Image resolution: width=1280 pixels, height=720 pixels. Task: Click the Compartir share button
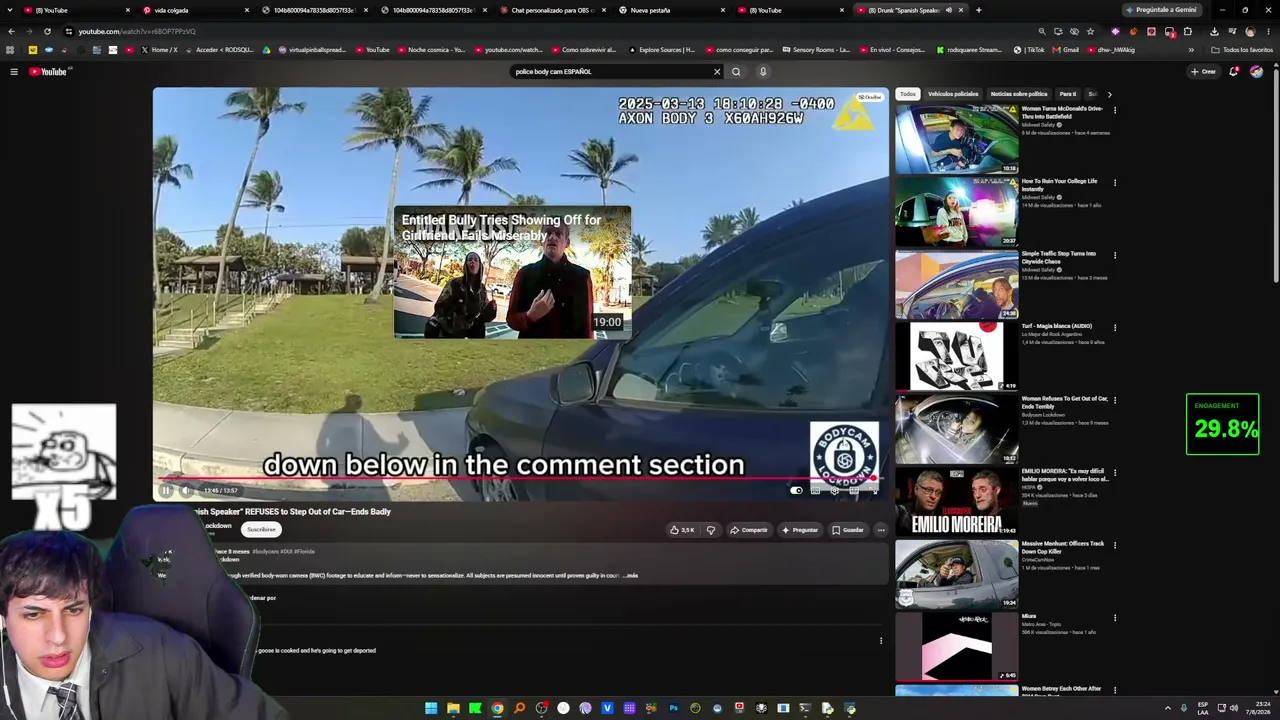tap(749, 530)
